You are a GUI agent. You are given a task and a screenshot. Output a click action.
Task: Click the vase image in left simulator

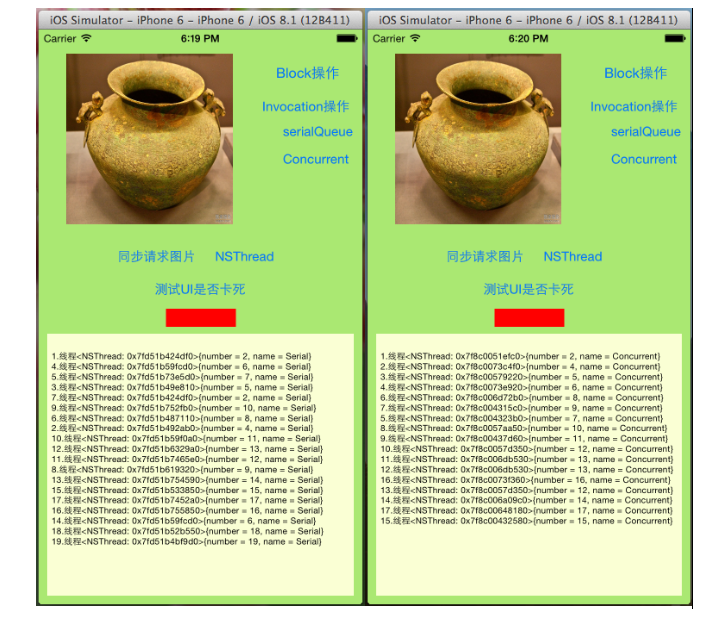(x=150, y=139)
